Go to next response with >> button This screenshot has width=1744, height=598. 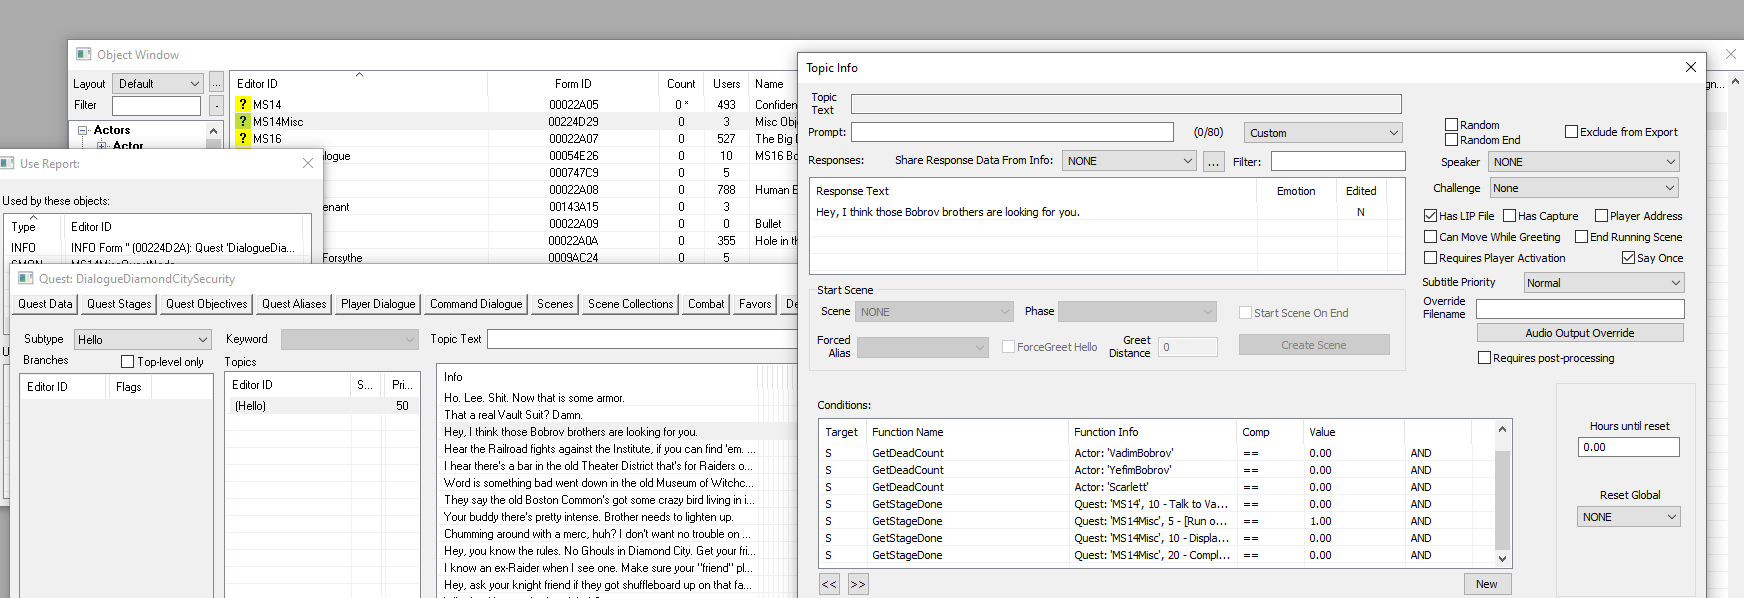(858, 584)
